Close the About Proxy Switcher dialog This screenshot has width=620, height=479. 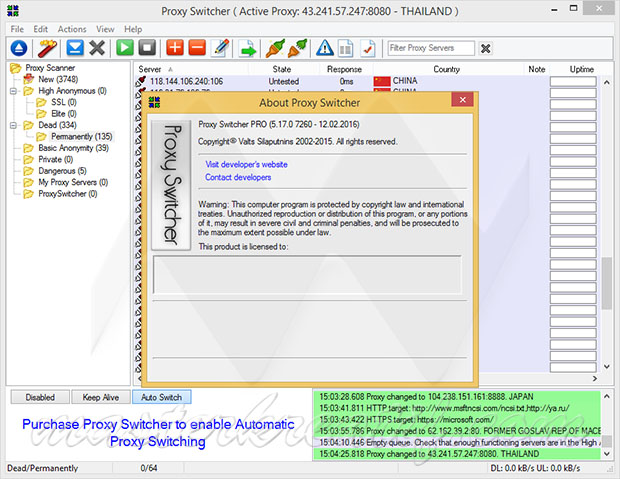click(x=462, y=100)
